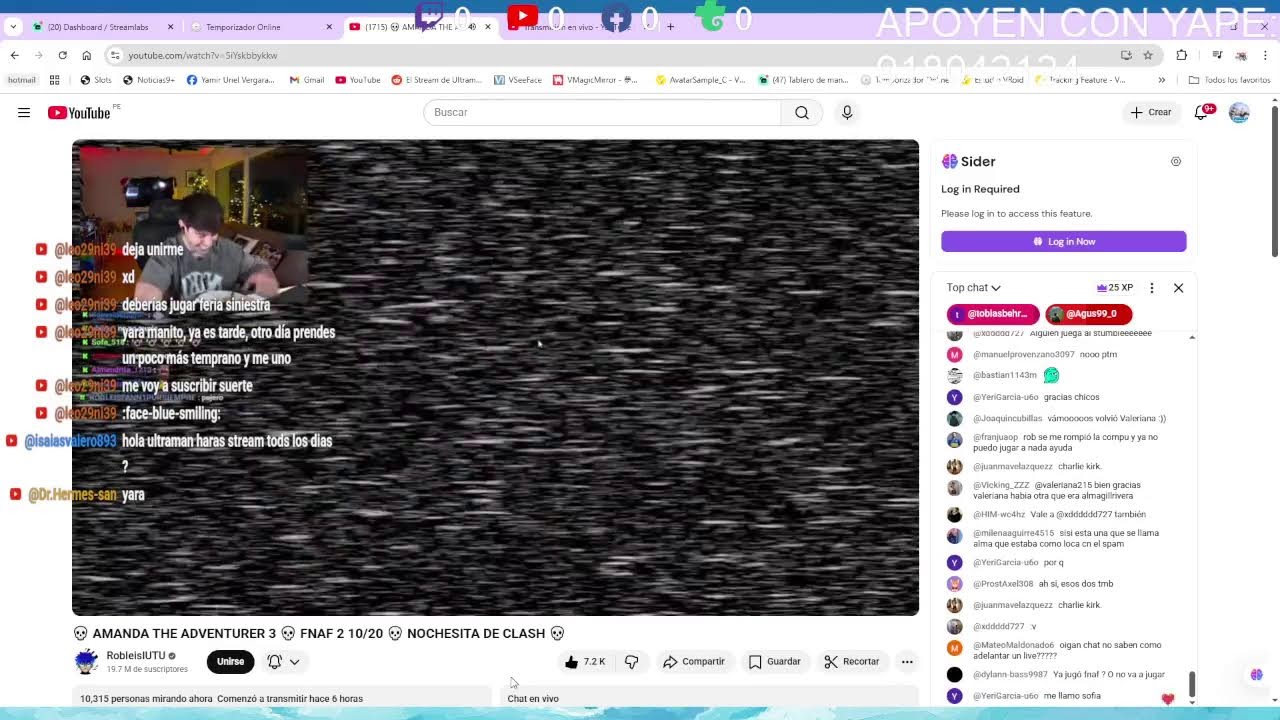The image size is (1280, 720).
Task: Click the live video player area
Action: click(x=495, y=378)
